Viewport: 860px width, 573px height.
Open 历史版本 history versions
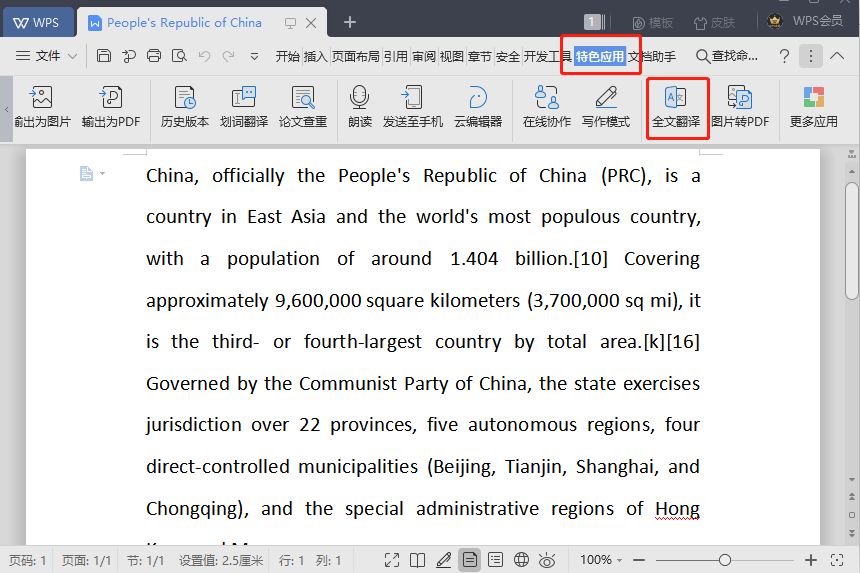(x=185, y=107)
